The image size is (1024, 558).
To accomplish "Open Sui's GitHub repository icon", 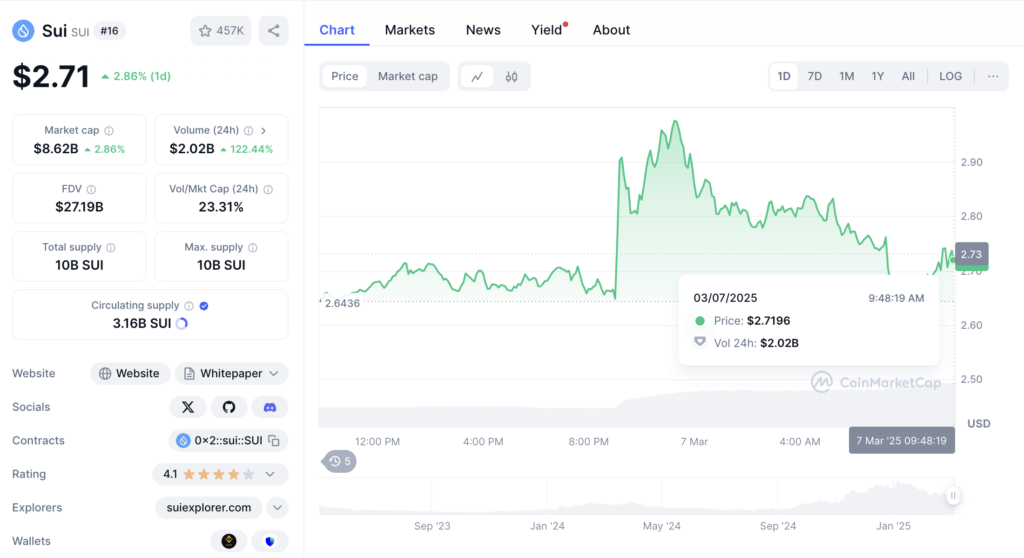I will point(229,407).
